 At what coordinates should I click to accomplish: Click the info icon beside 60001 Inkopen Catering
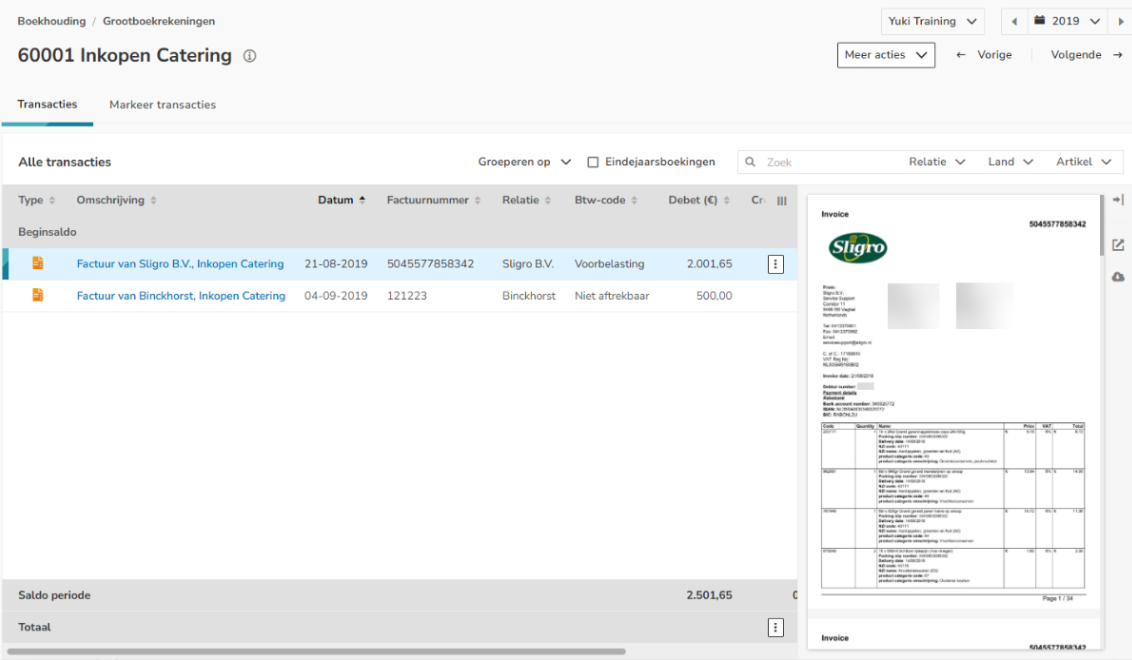tap(250, 56)
